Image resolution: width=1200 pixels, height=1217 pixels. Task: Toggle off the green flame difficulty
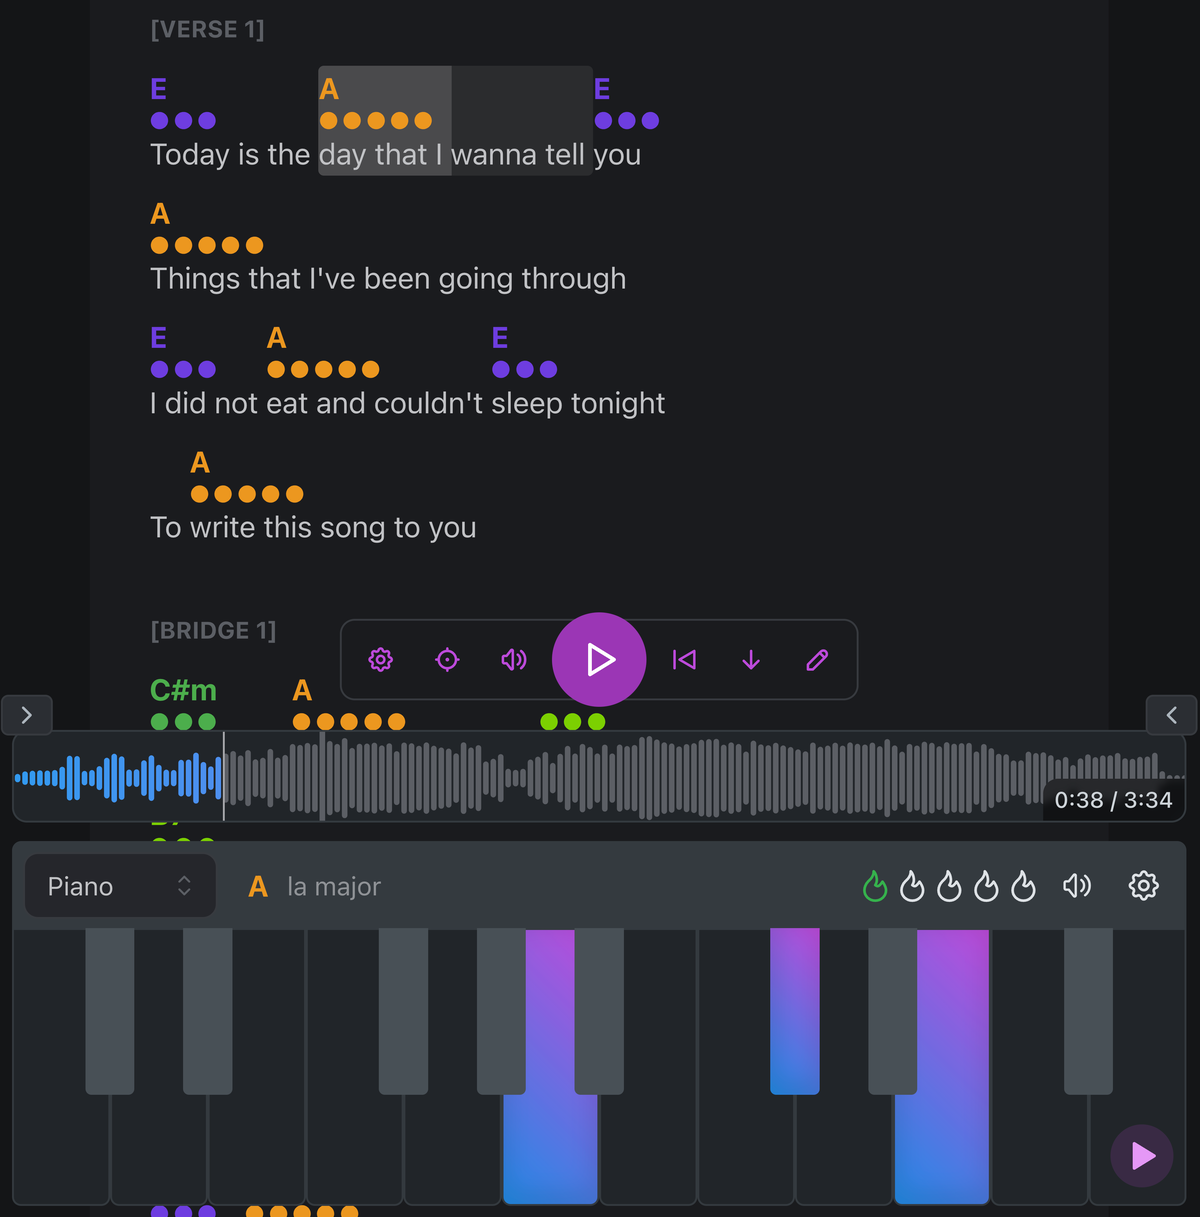(x=875, y=886)
